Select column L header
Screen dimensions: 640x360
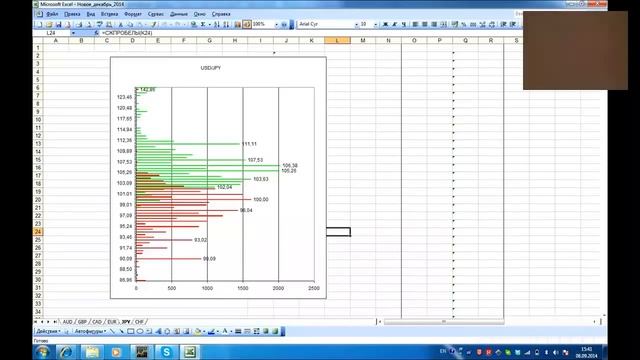coord(337,40)
